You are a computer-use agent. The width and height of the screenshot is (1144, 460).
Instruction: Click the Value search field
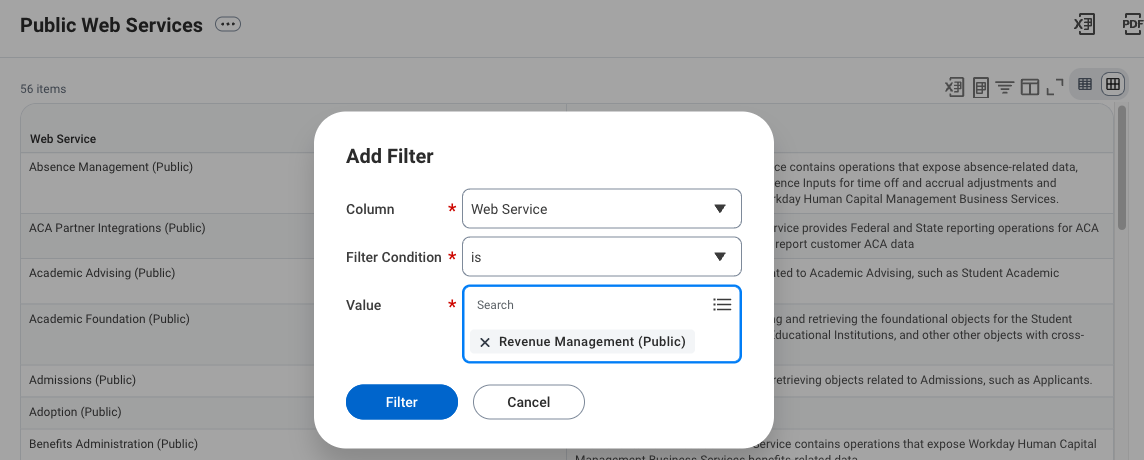pyautogui.click(x=587, y=305)
